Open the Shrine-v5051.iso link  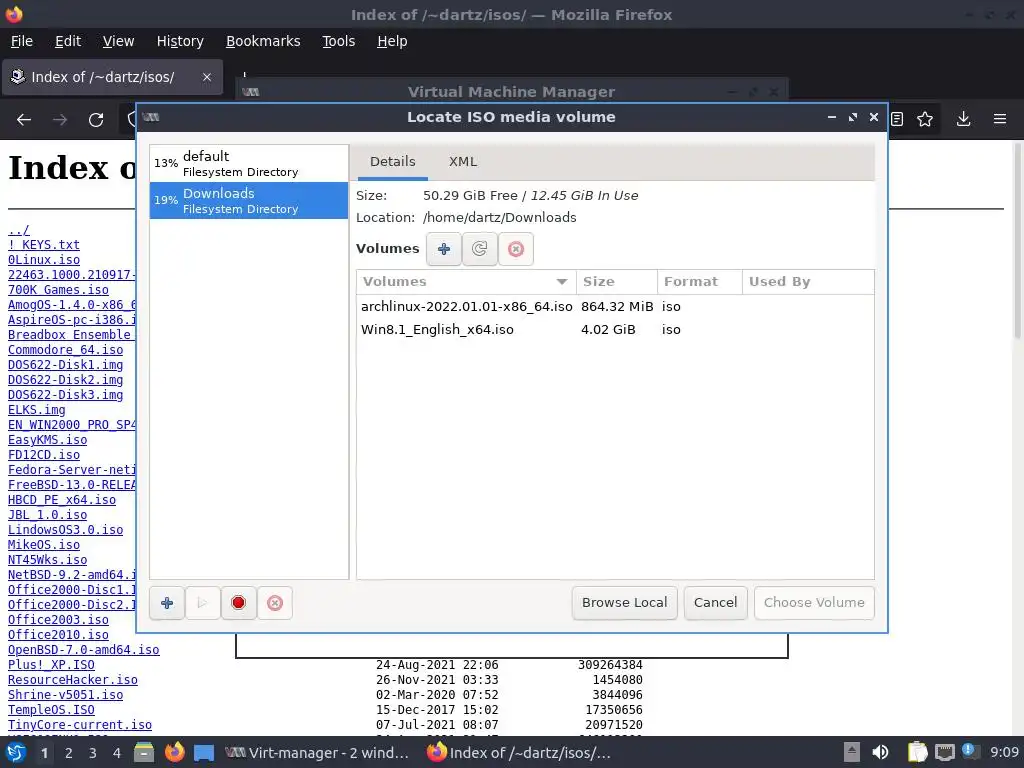[65, 695]
